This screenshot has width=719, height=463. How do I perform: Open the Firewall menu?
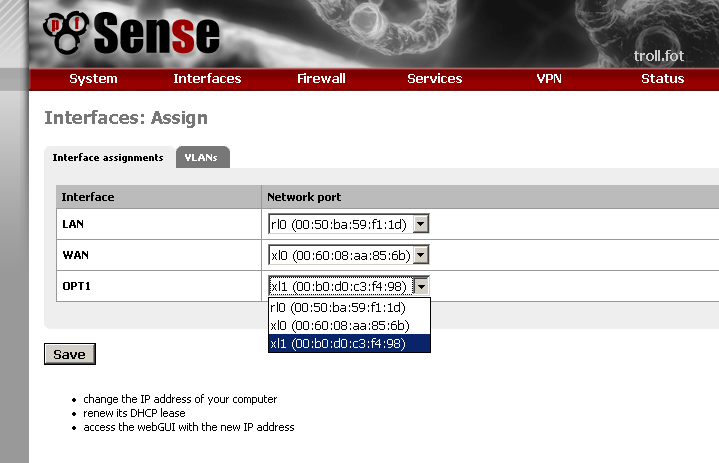pos(321,79)
